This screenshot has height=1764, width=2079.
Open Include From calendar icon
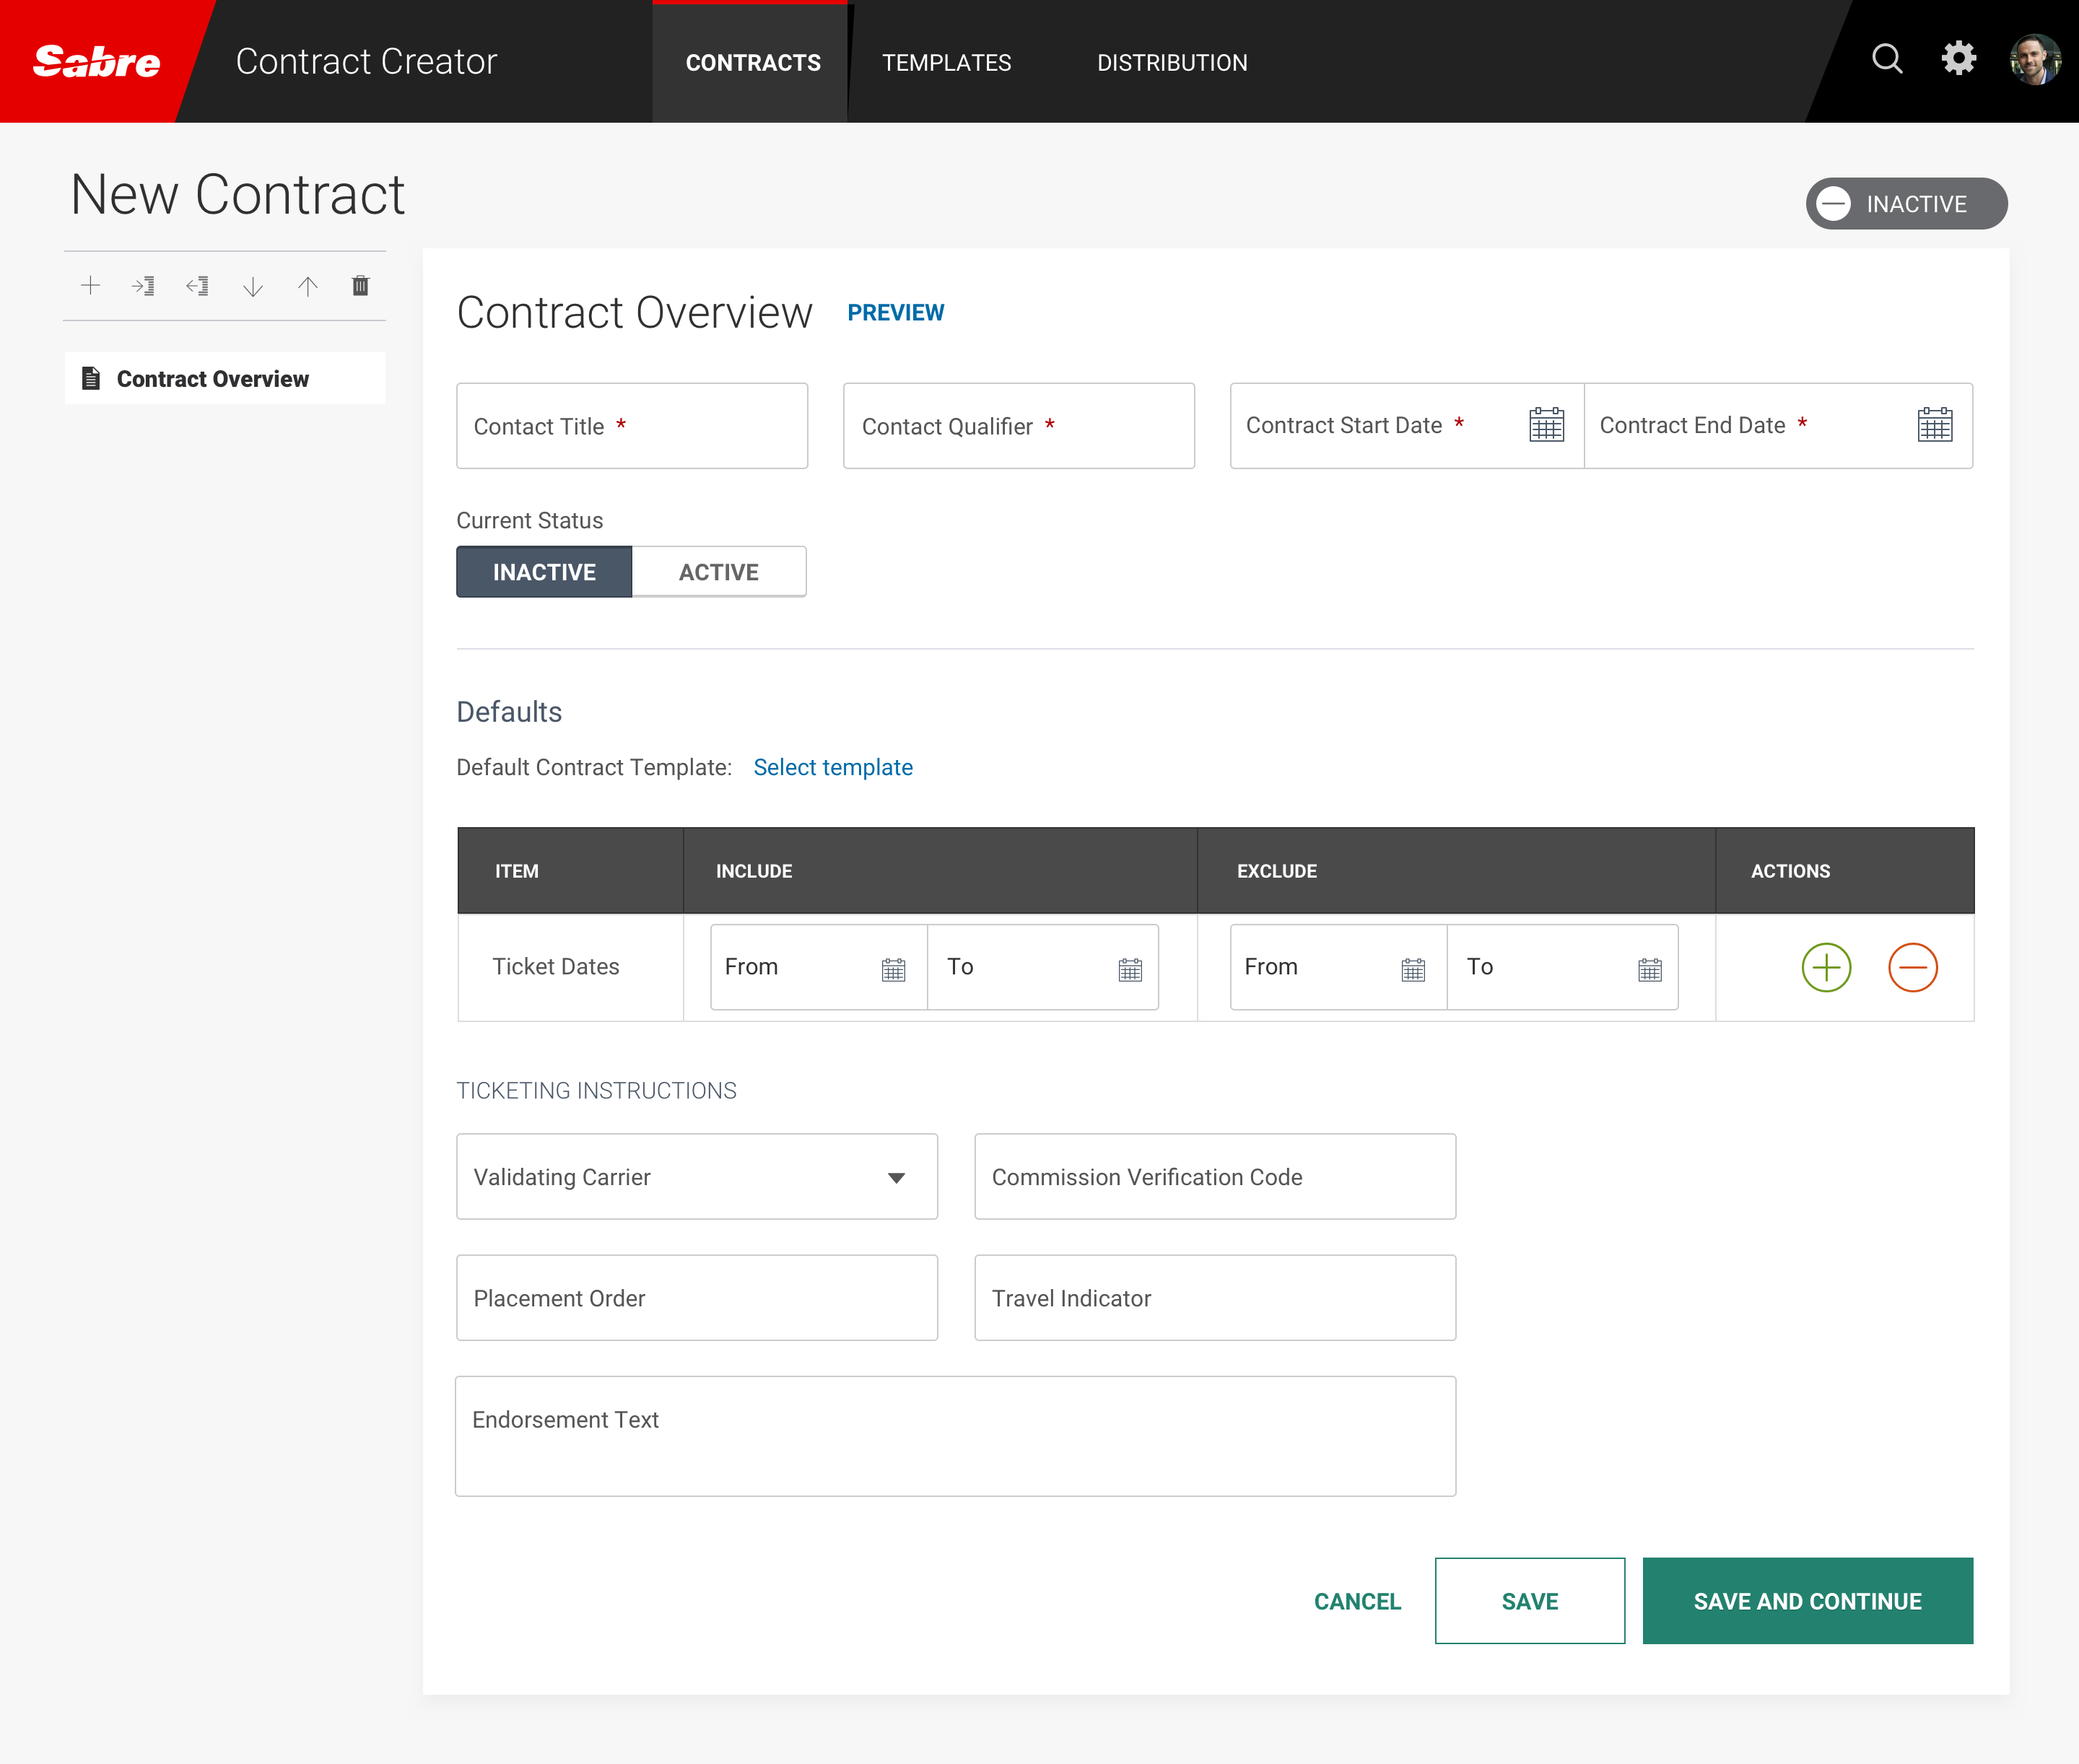(x=893, y=969)
